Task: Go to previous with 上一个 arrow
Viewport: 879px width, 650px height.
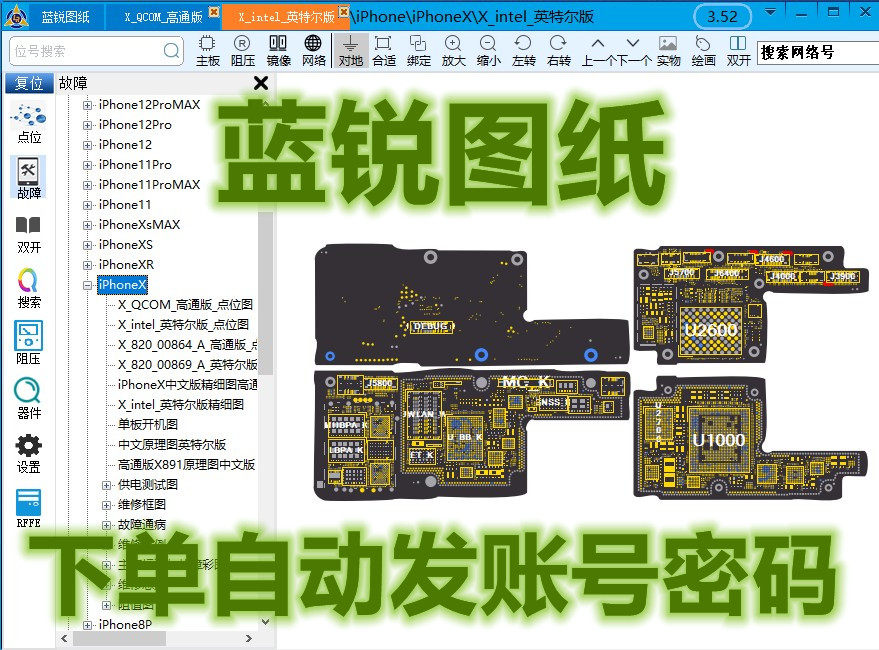Action: coord(598,50)
